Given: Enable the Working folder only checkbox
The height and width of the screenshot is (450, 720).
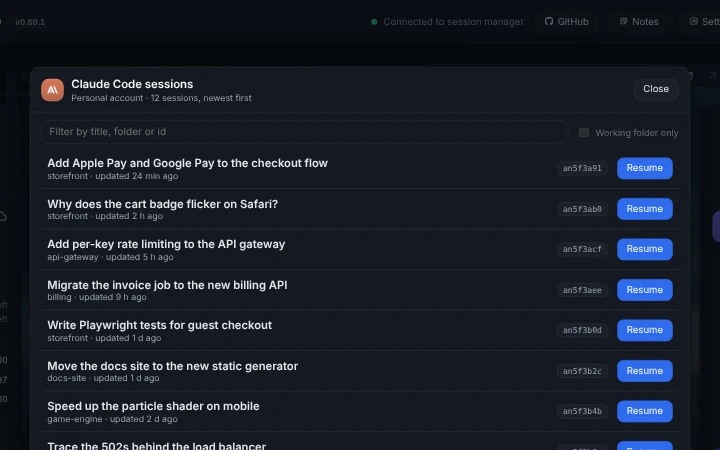Looking at the screenshot, I should [x=584, y=133].
